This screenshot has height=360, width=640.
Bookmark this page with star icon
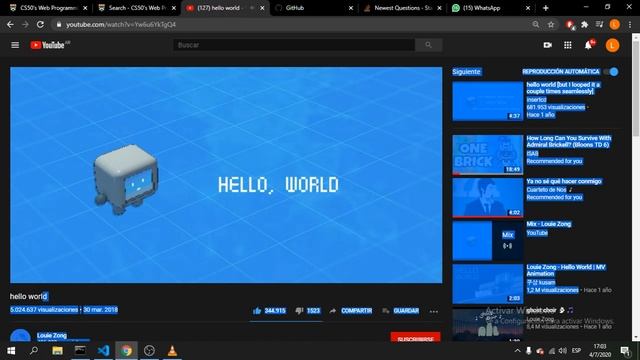coord(551,24)
